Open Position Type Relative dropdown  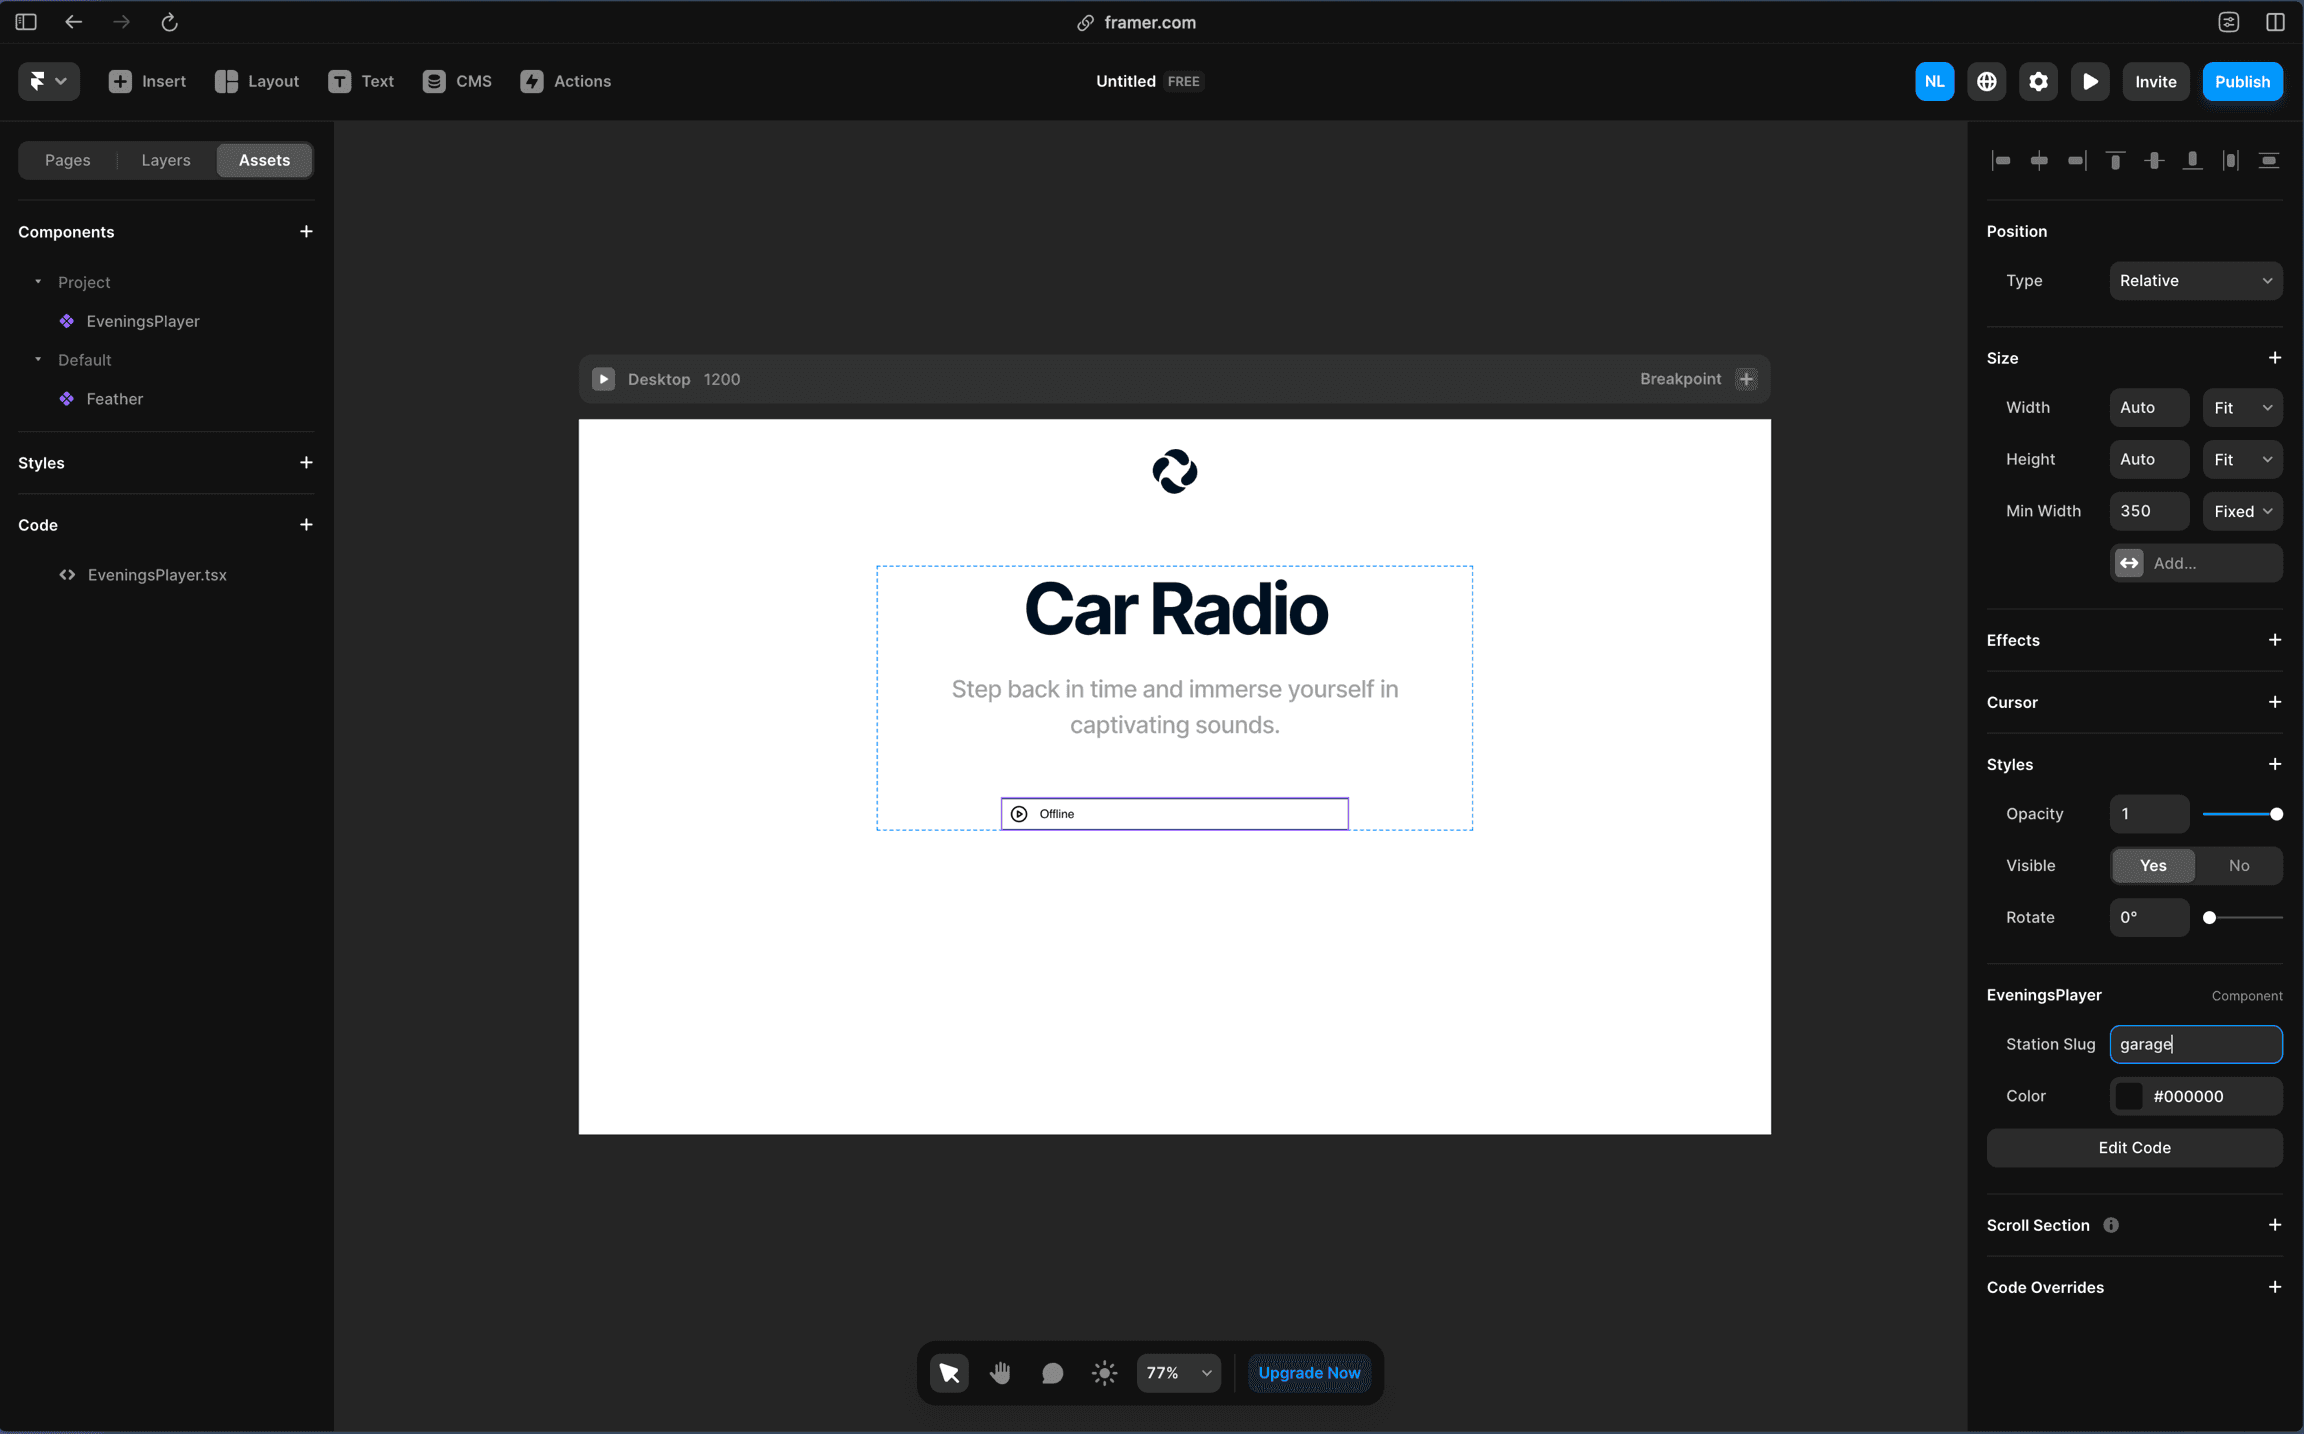(x=2196, y=281)
